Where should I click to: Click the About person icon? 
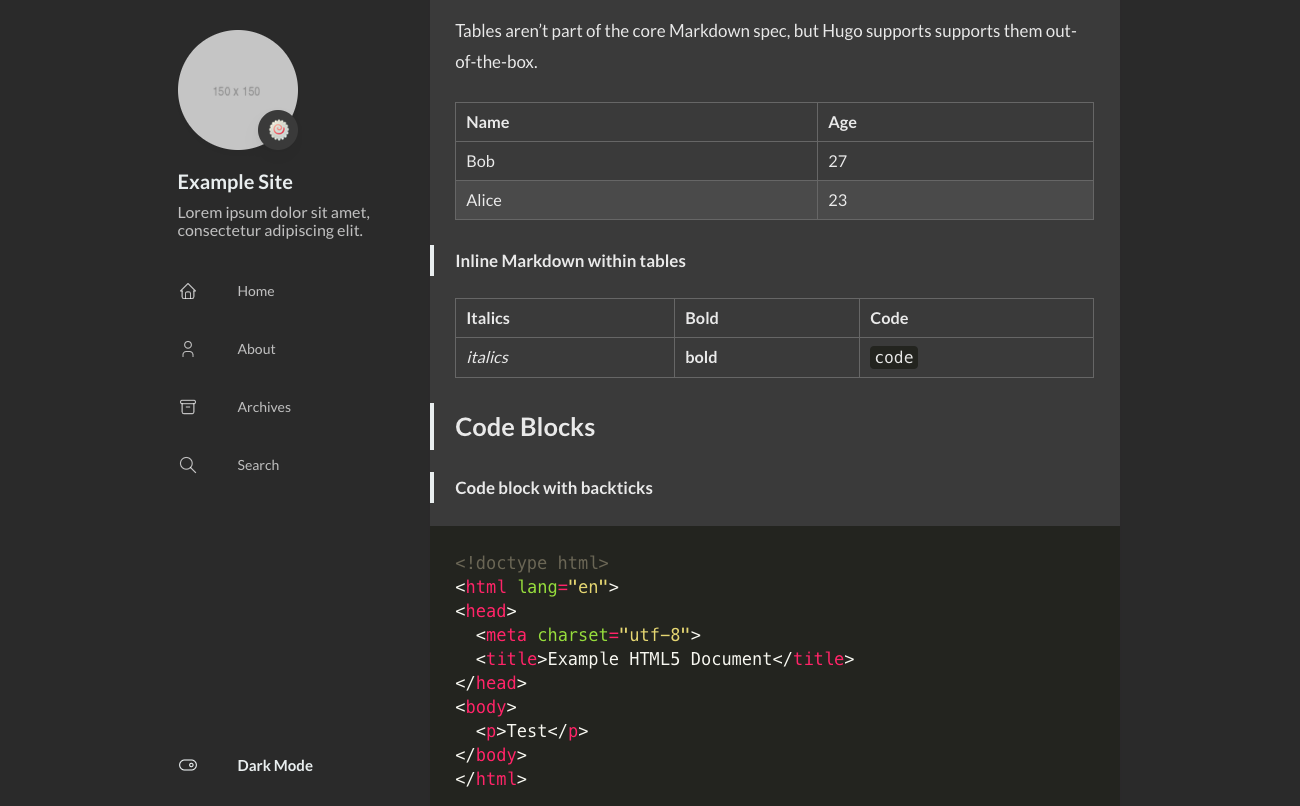click(187, 349)
